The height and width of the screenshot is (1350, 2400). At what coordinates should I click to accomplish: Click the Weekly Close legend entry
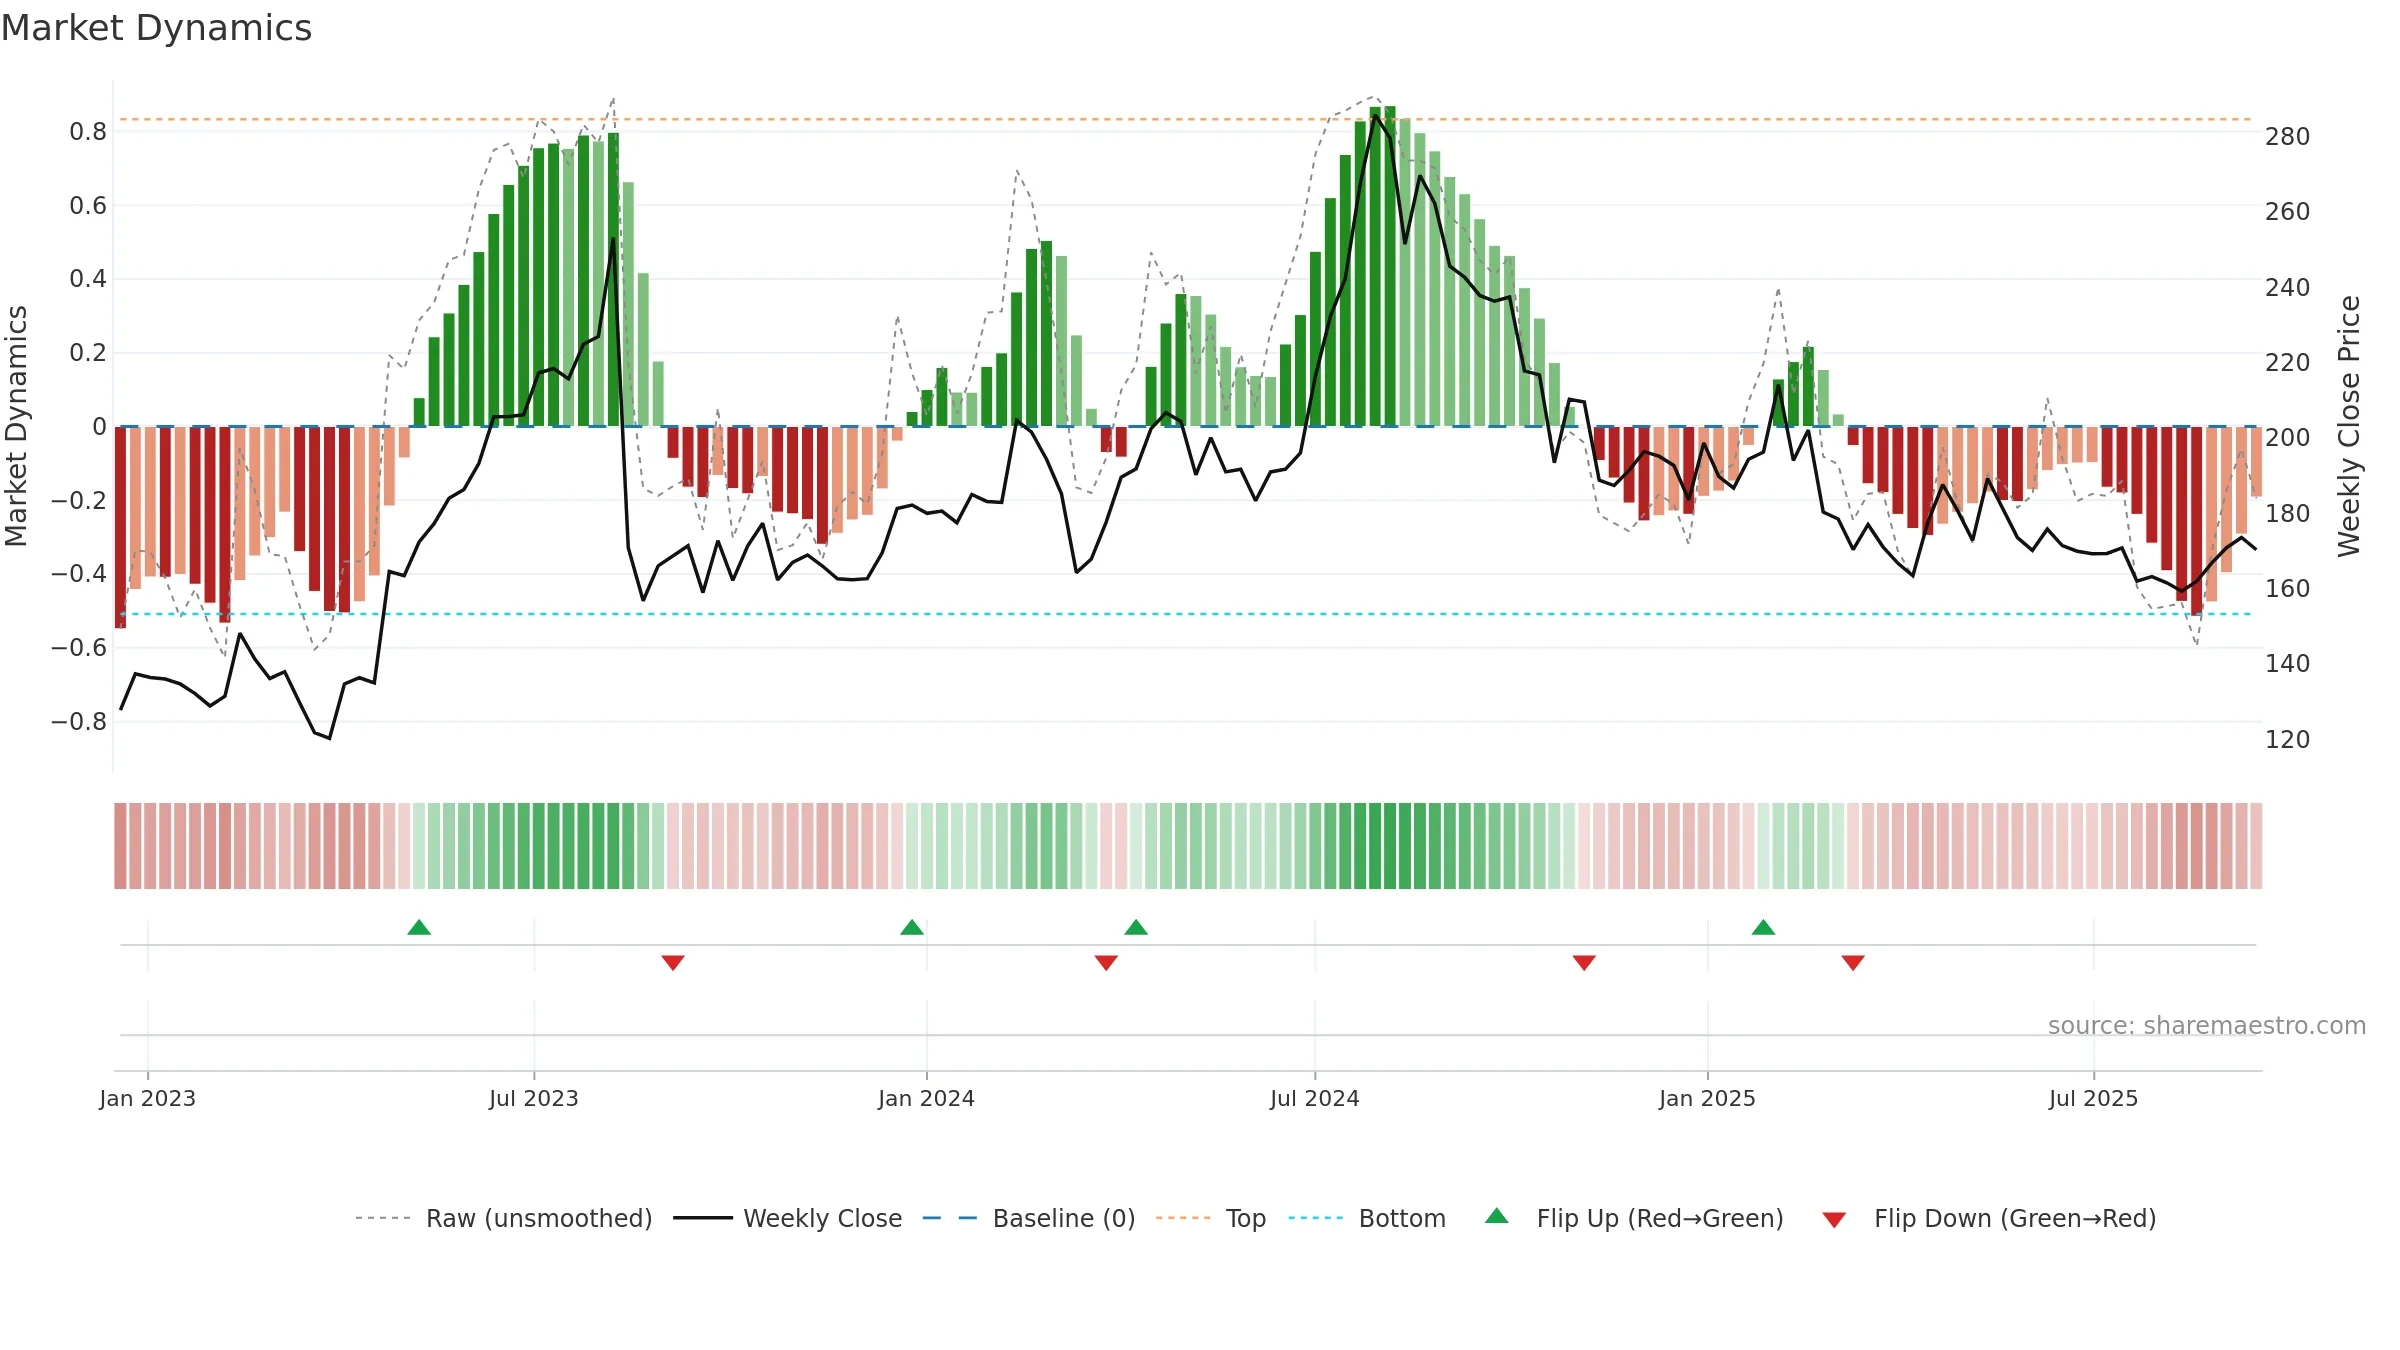point(787,1218)
